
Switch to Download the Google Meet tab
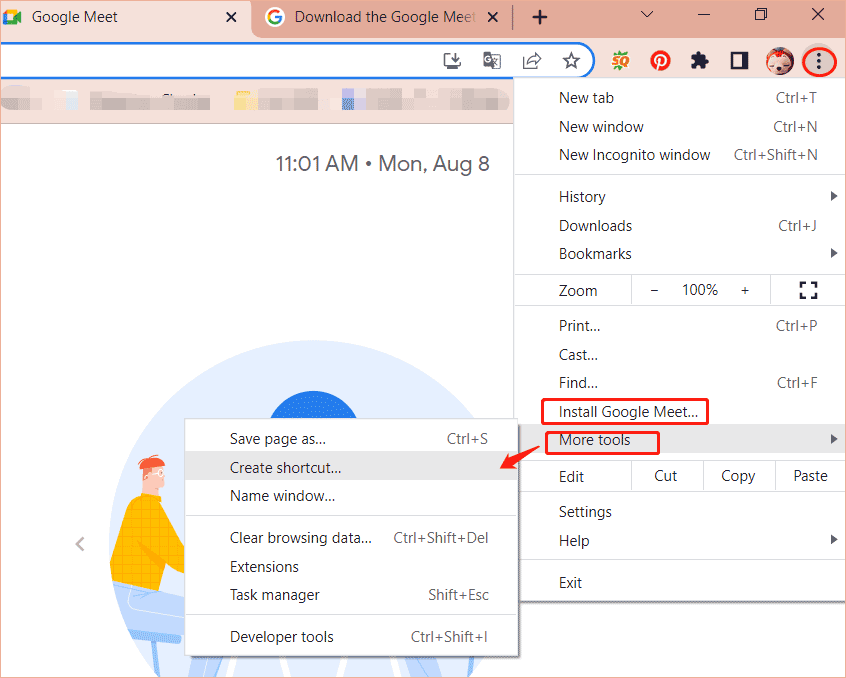tap(382, 18)
